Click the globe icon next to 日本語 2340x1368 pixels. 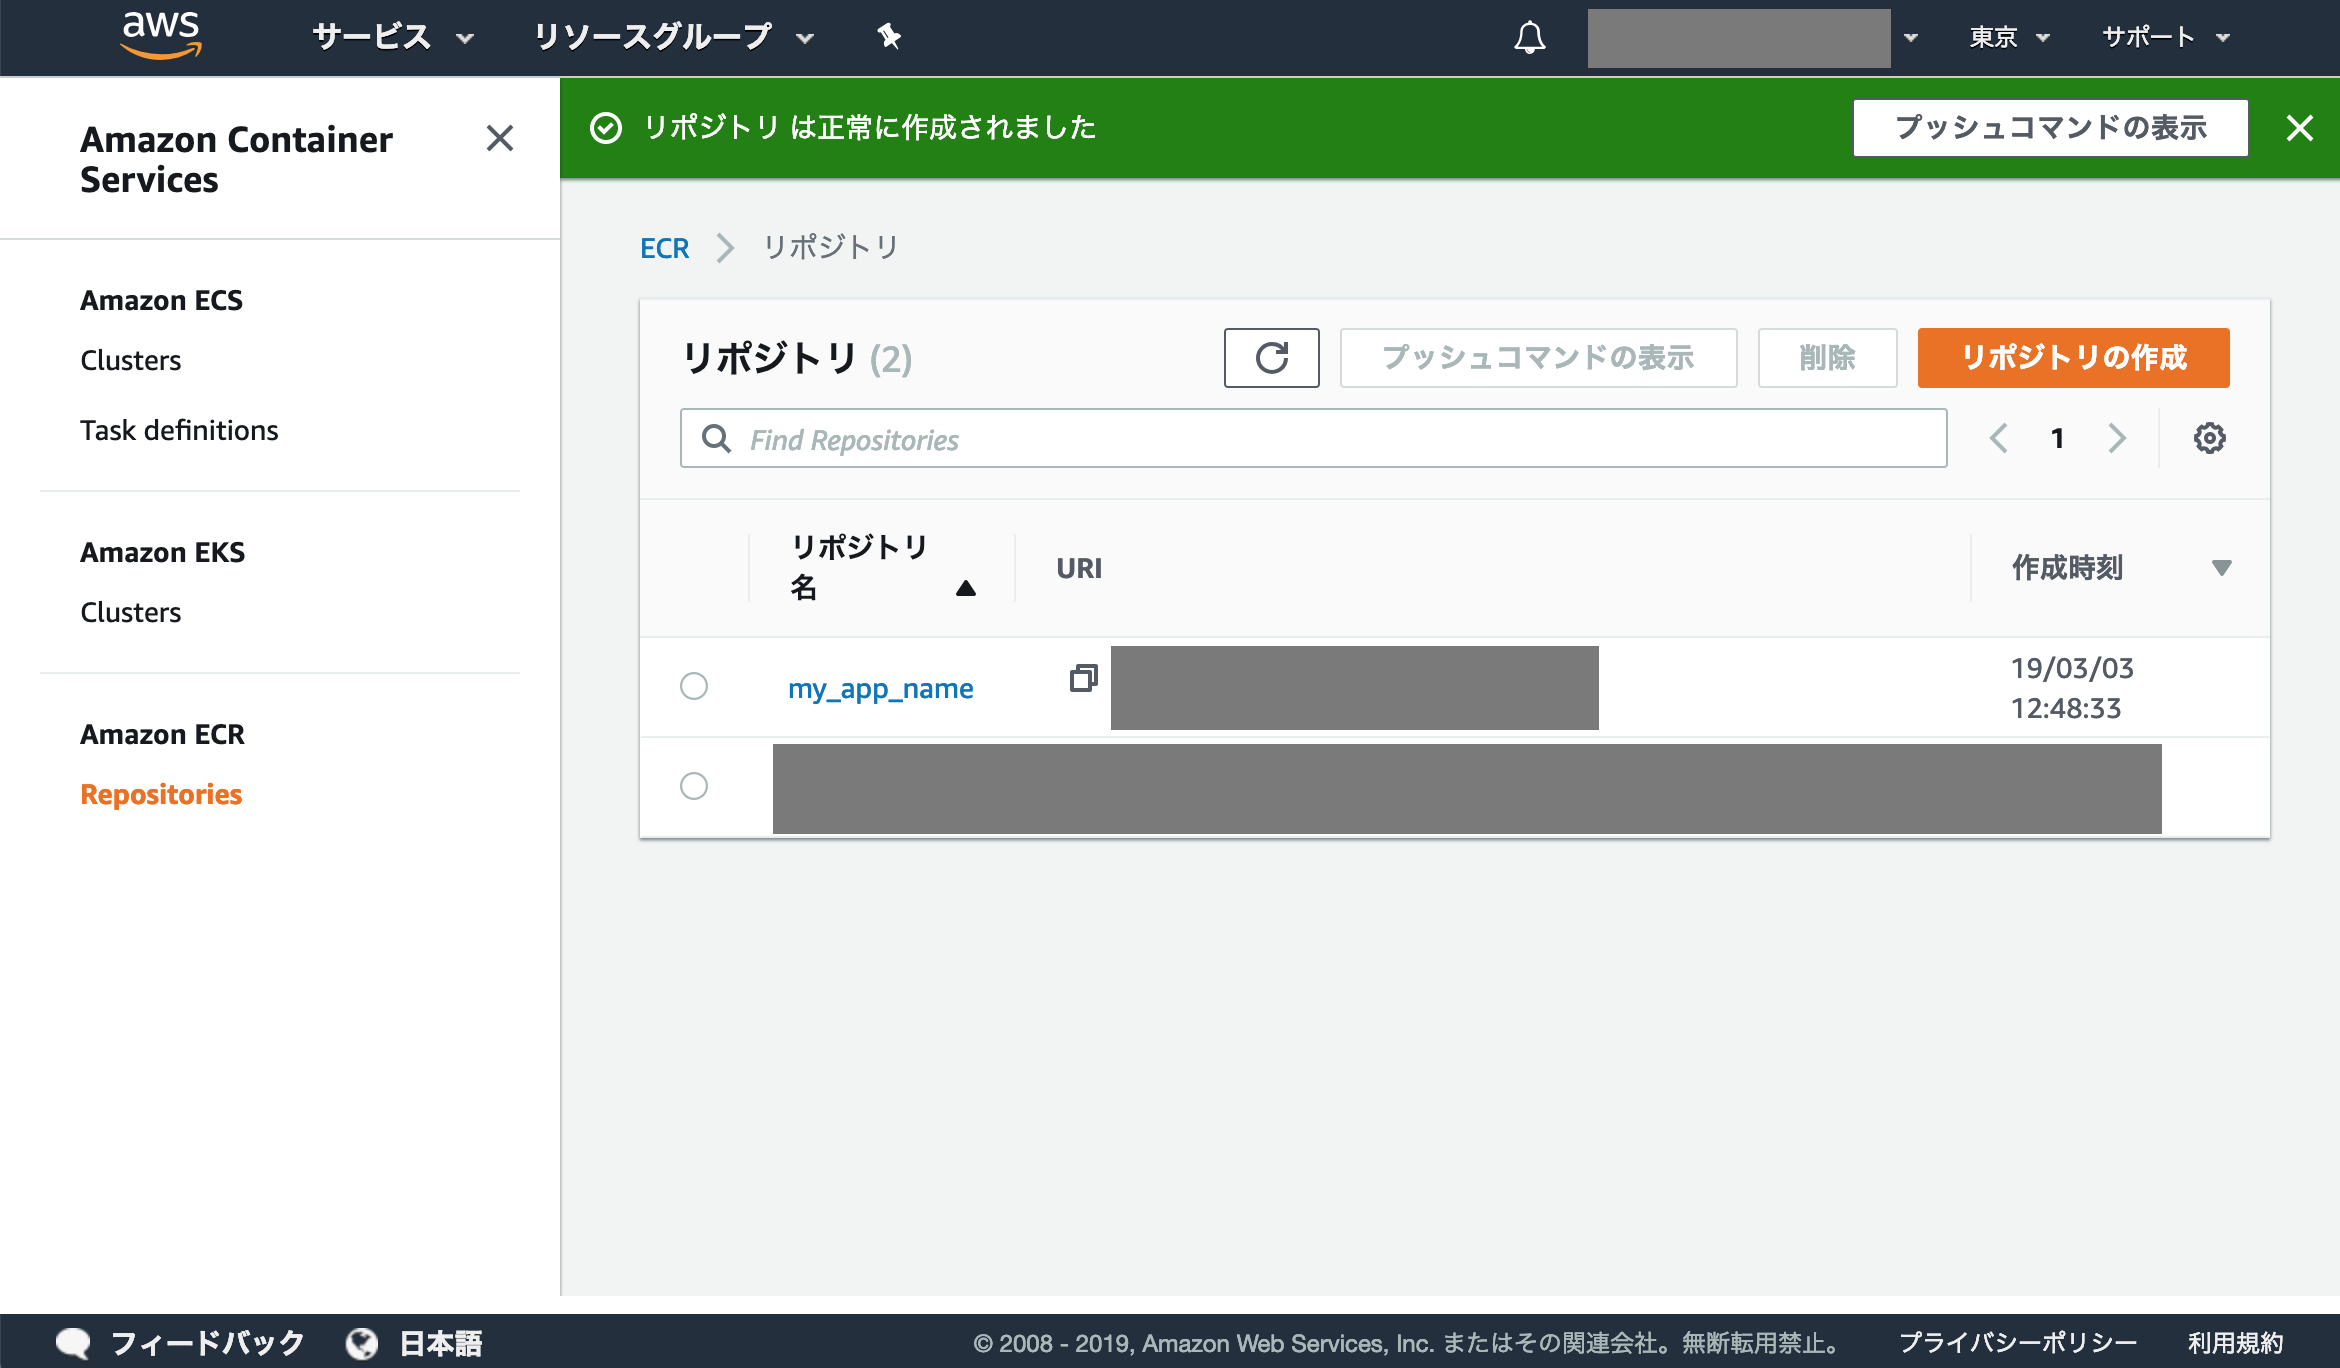click(x=360, y=1342)
